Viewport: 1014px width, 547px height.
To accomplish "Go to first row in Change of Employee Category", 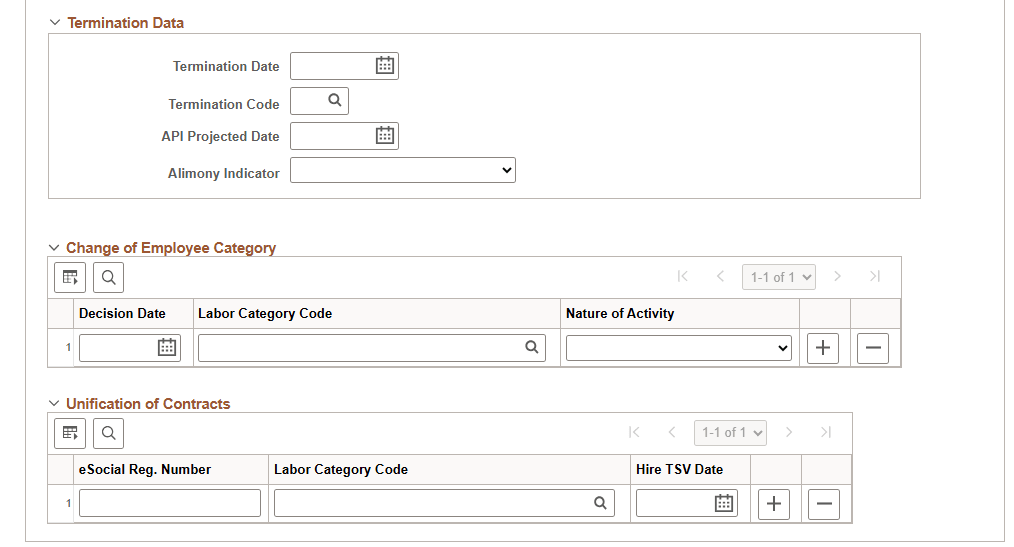I will [683, 277].
